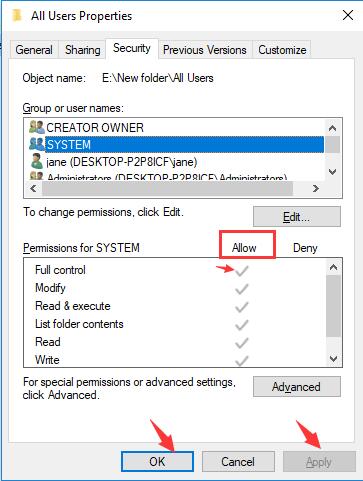Open the Previous Versions tab

(x=205, y=50)
